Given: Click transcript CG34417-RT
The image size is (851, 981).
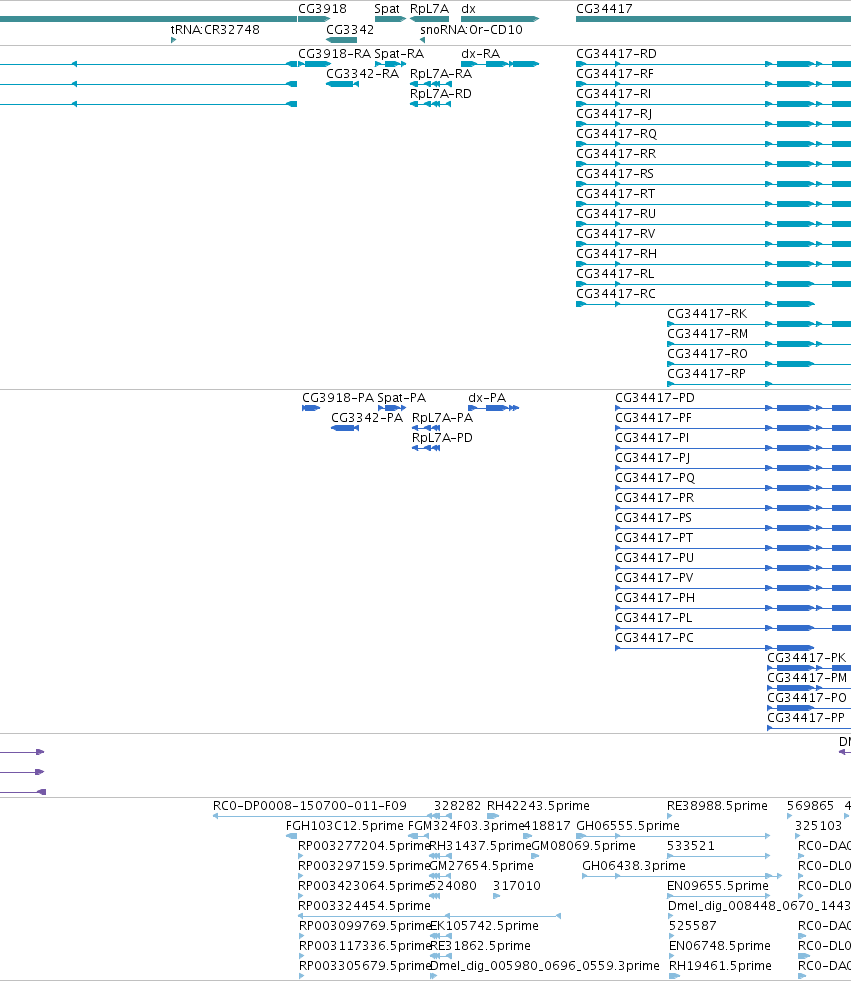Looking at the screenshot, I should pos(615,194).
